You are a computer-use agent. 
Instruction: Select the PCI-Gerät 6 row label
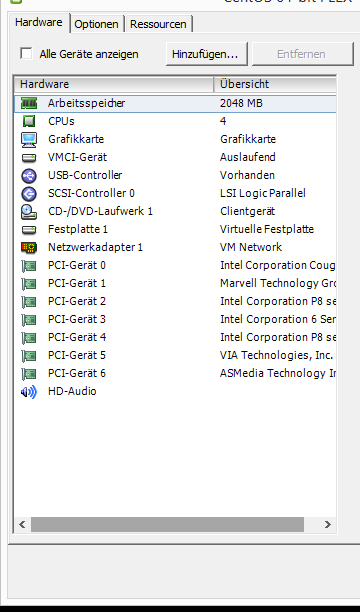click(x=77, y=373)
